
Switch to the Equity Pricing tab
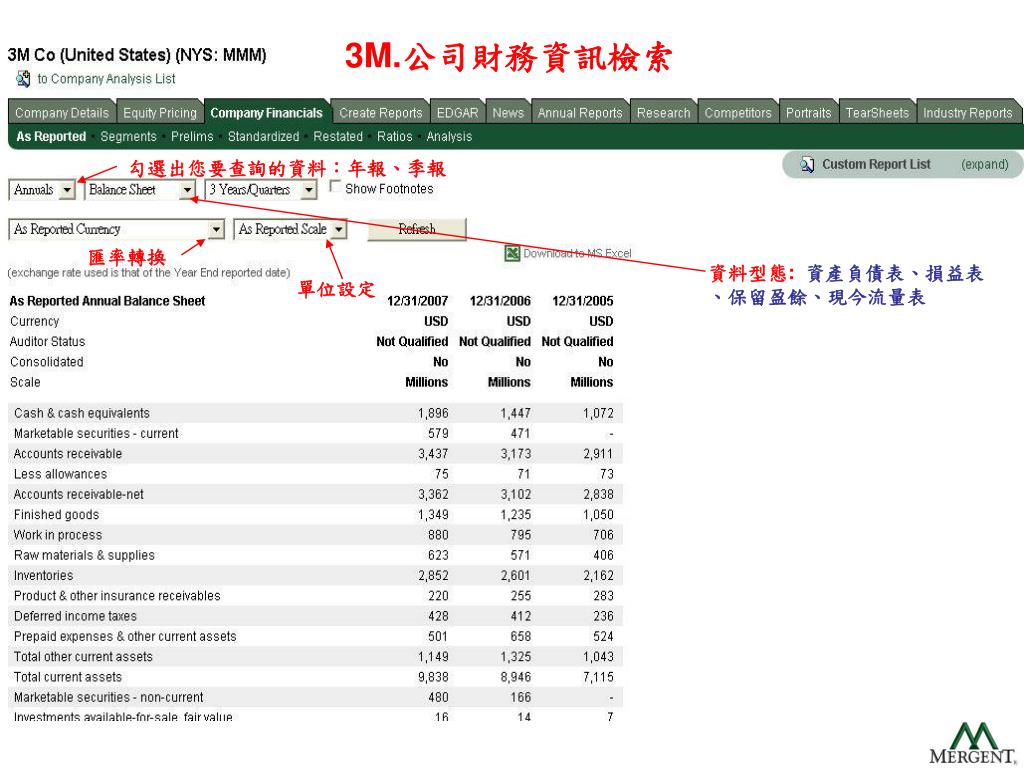click(x=160, y=113)
